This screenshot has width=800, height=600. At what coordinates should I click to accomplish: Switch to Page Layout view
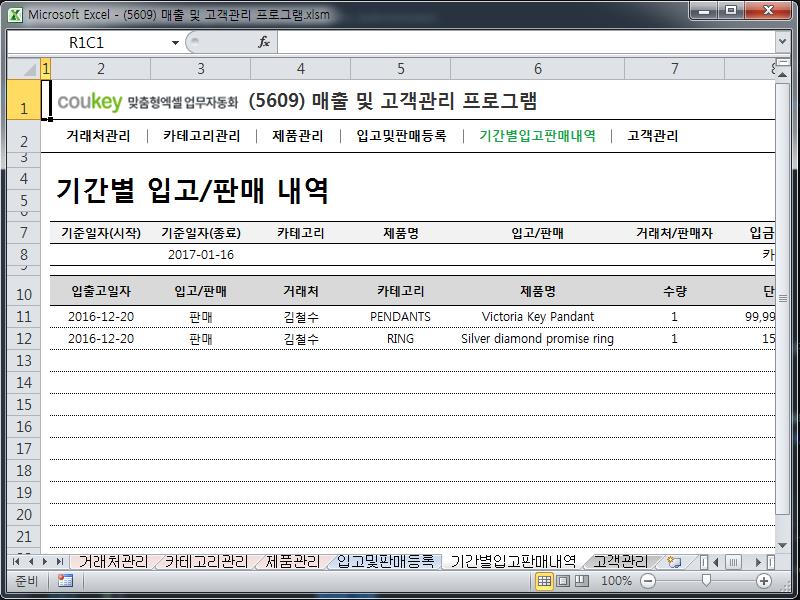563,581
